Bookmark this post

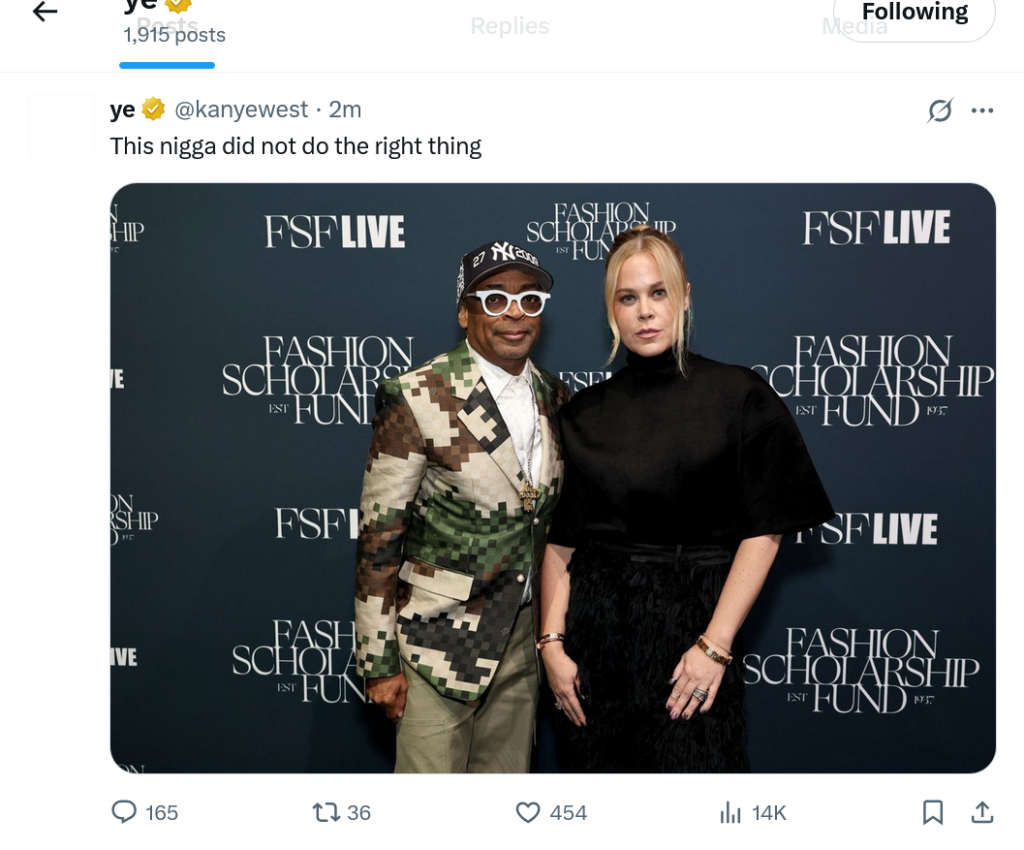click(x=932, y=812)
